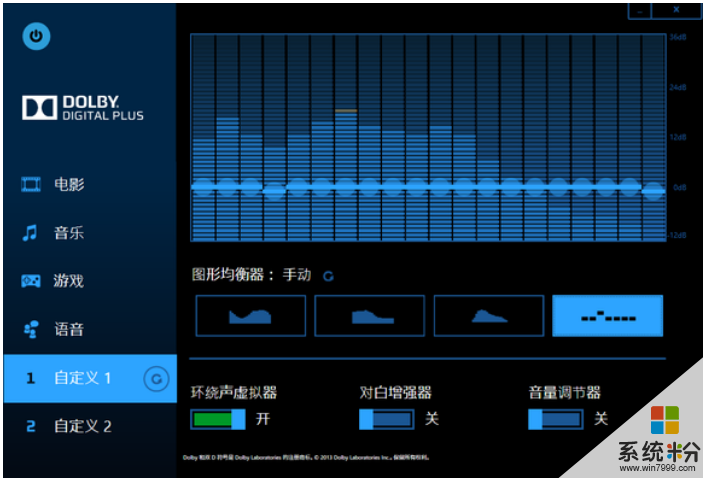Viewport: 703px width, 479px height.
Task: Click the 36dB scale label
Action: [677, 37]
